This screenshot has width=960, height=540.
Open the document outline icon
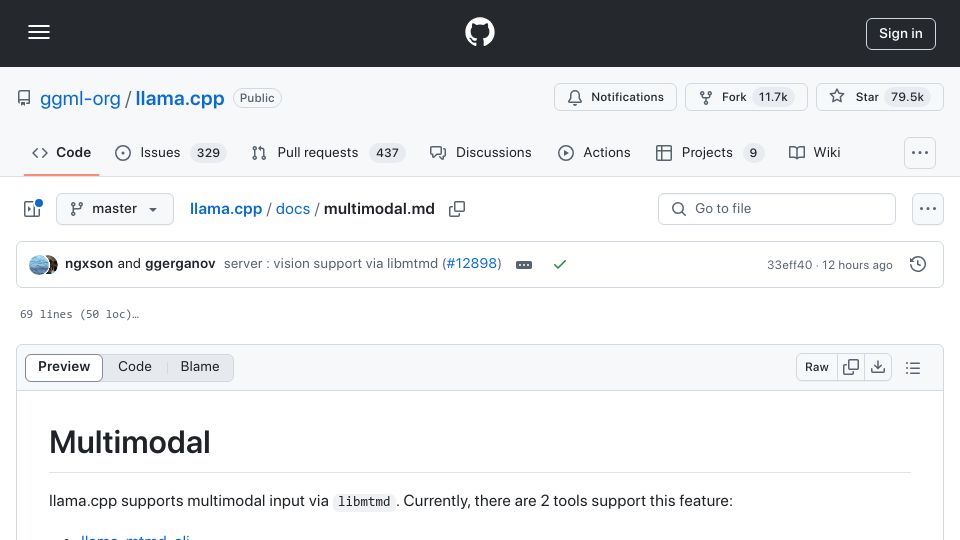point(913,368)
